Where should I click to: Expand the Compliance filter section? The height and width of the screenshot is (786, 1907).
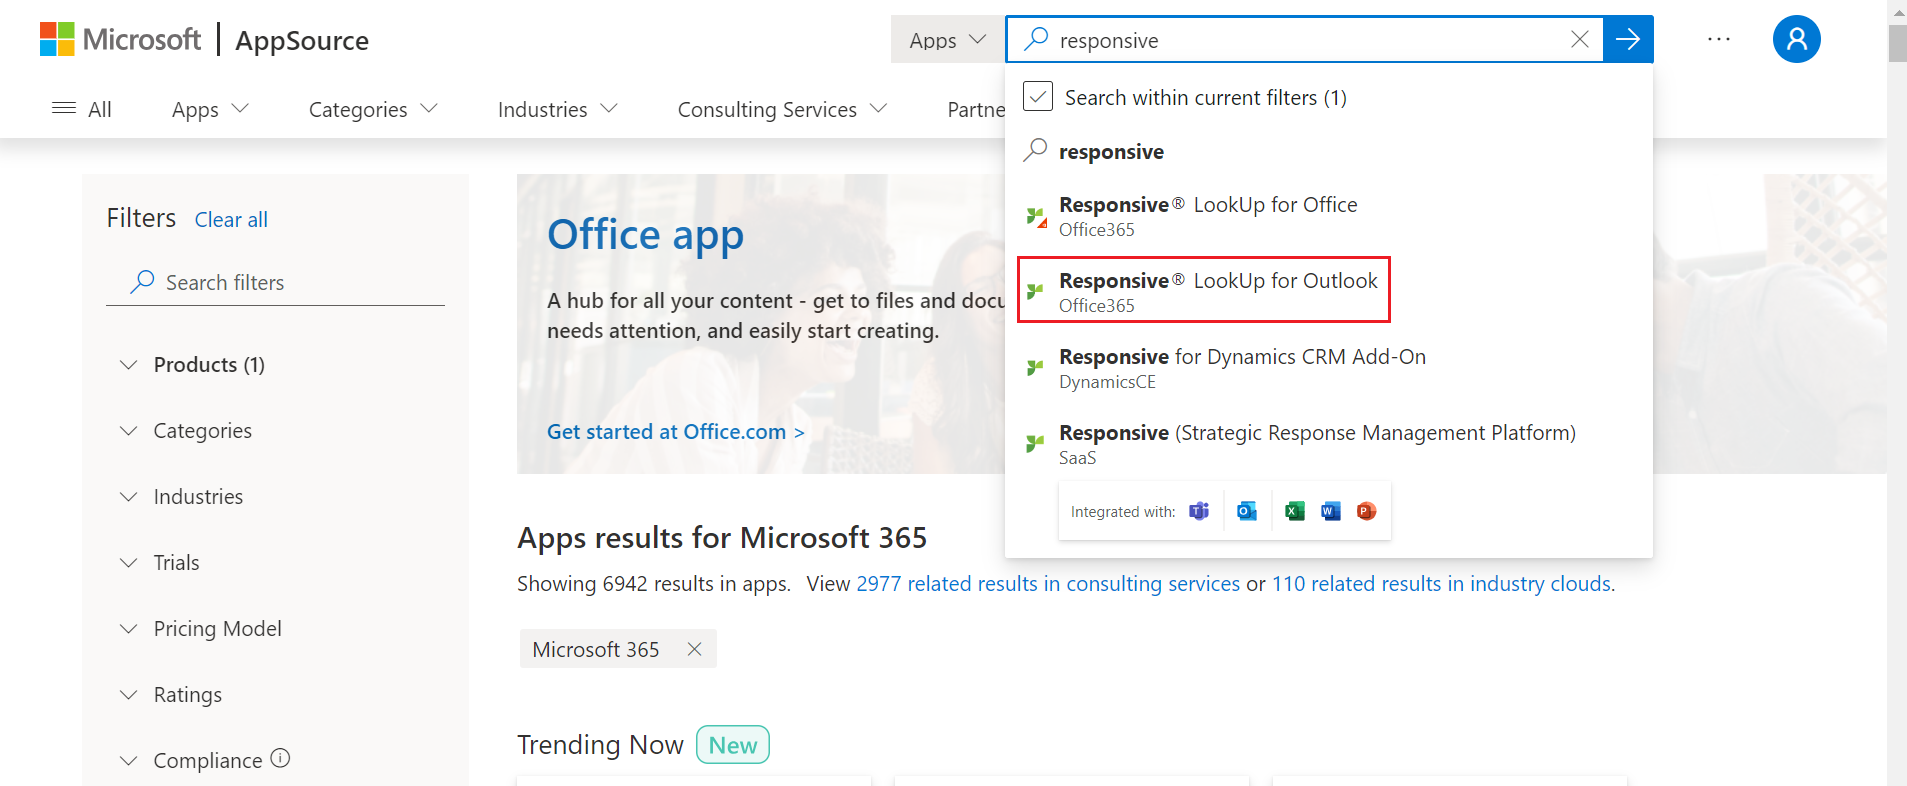190,761
